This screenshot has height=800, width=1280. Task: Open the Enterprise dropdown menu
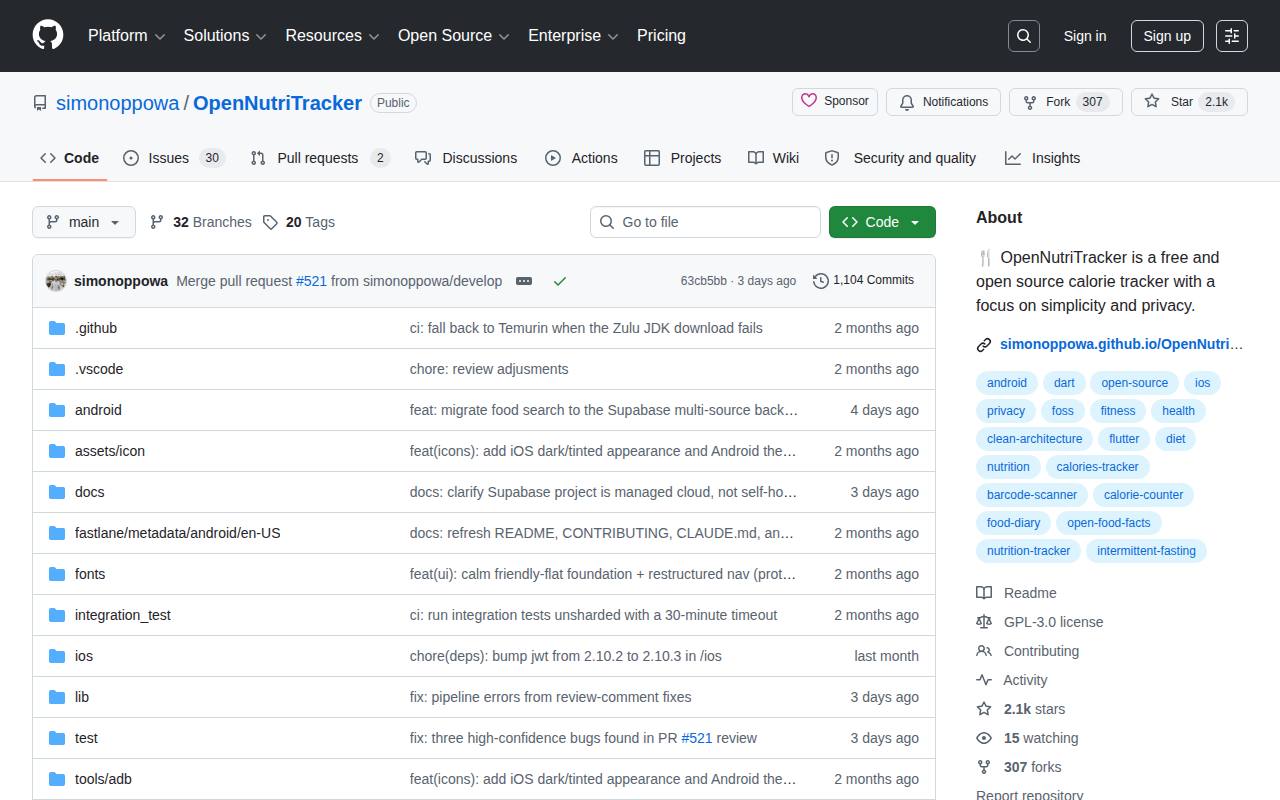click(574, 36)
